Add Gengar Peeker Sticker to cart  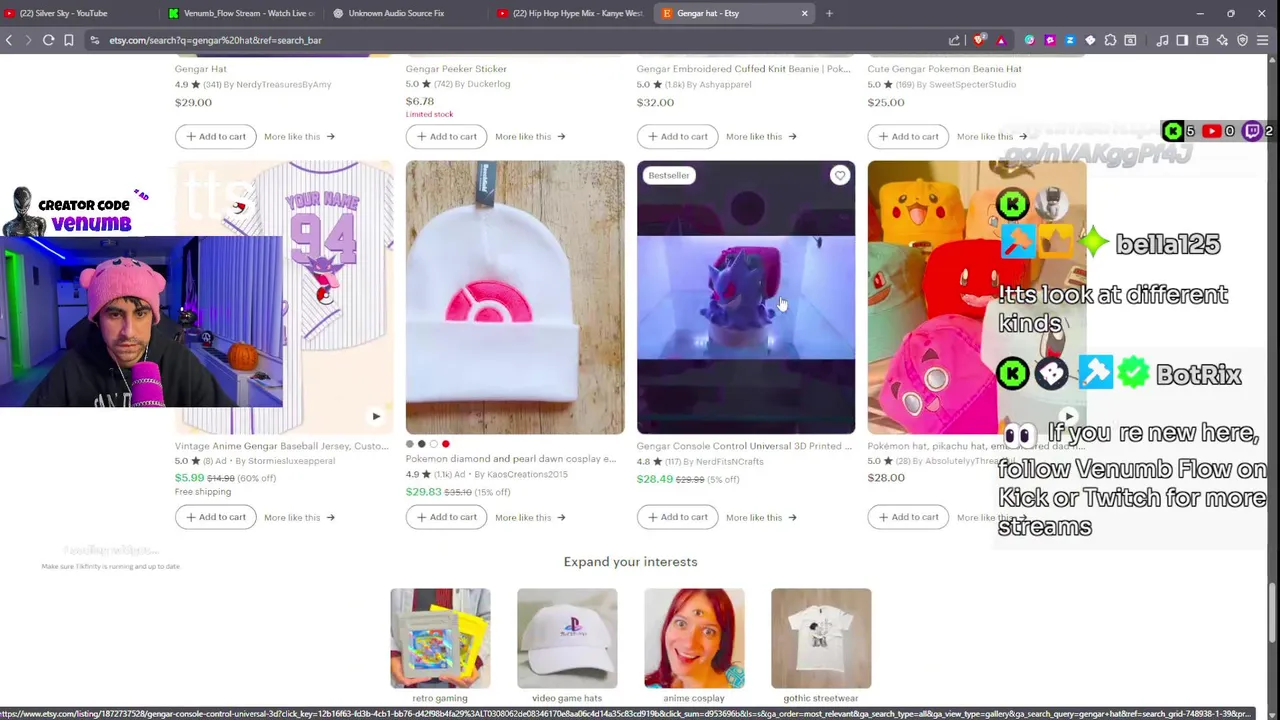click(x=446, y=136)
